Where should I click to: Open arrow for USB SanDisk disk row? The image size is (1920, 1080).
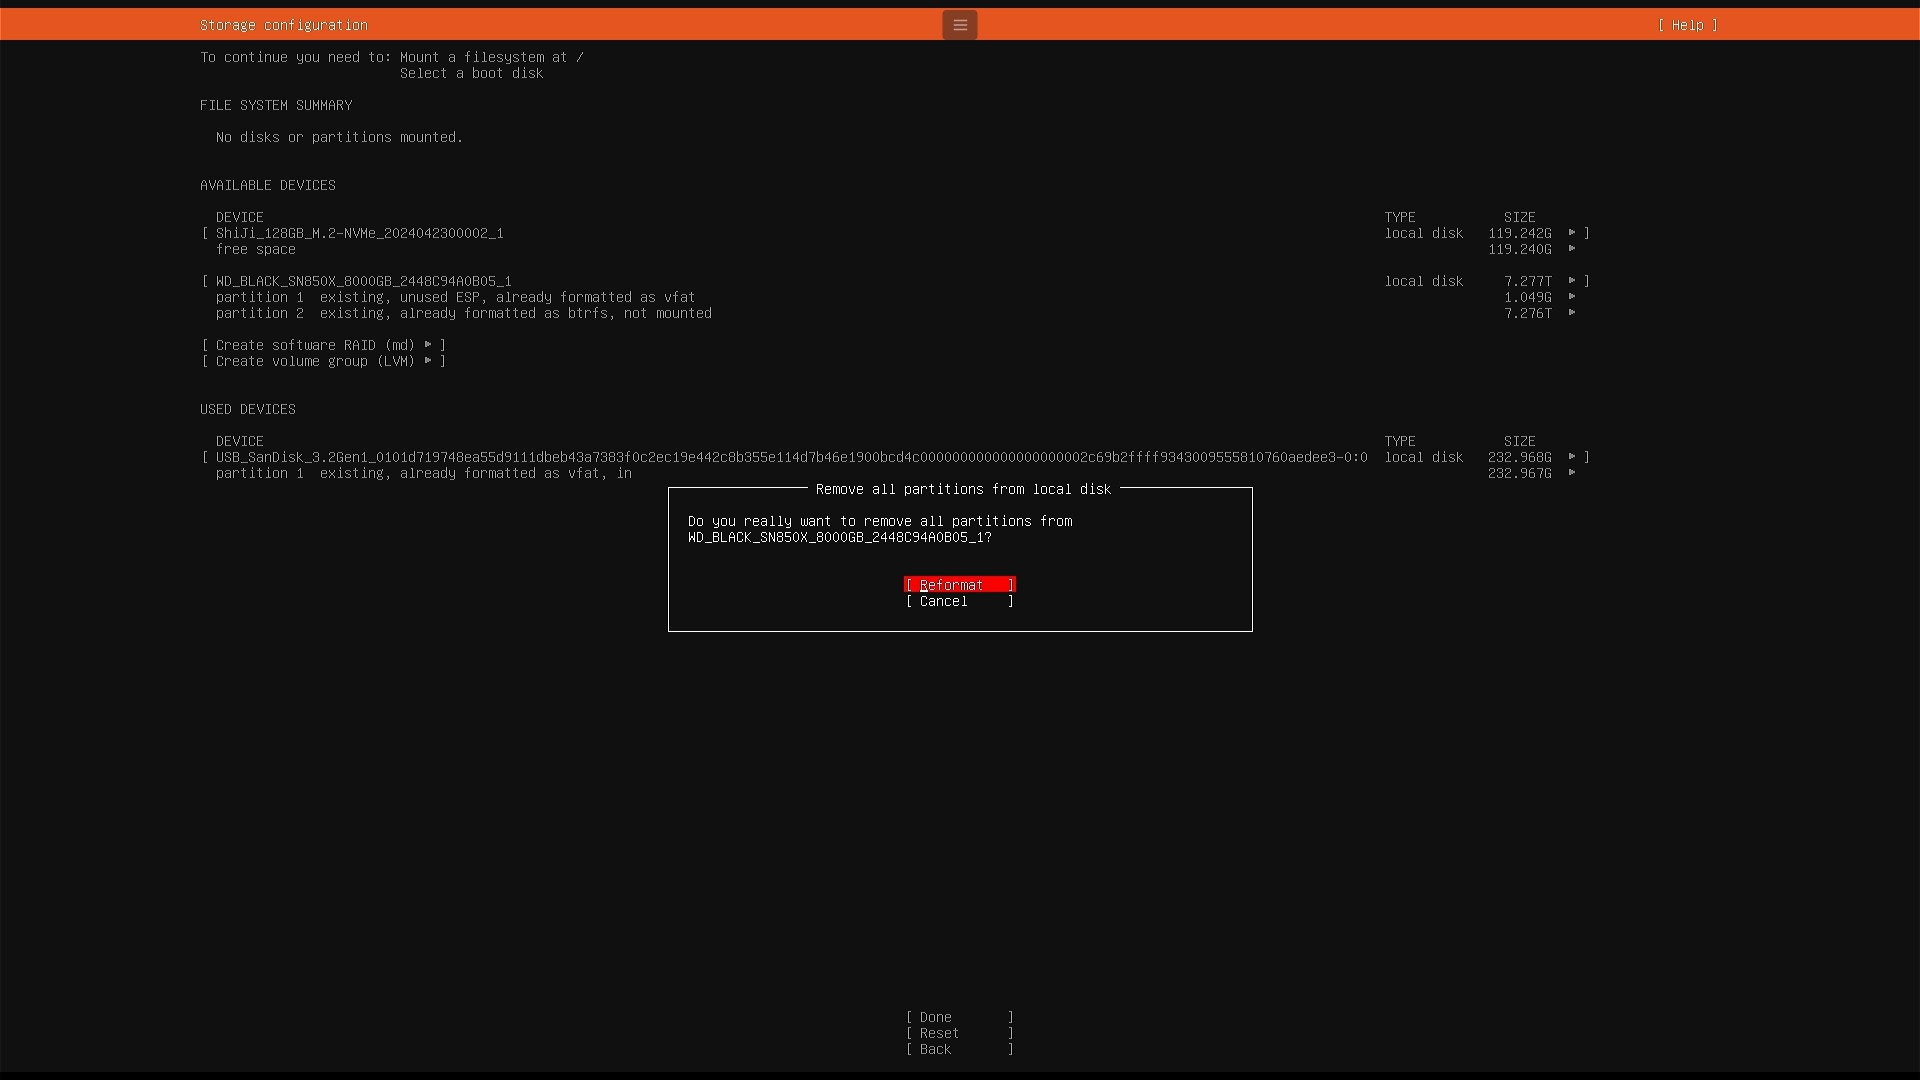click(1572, 457)
